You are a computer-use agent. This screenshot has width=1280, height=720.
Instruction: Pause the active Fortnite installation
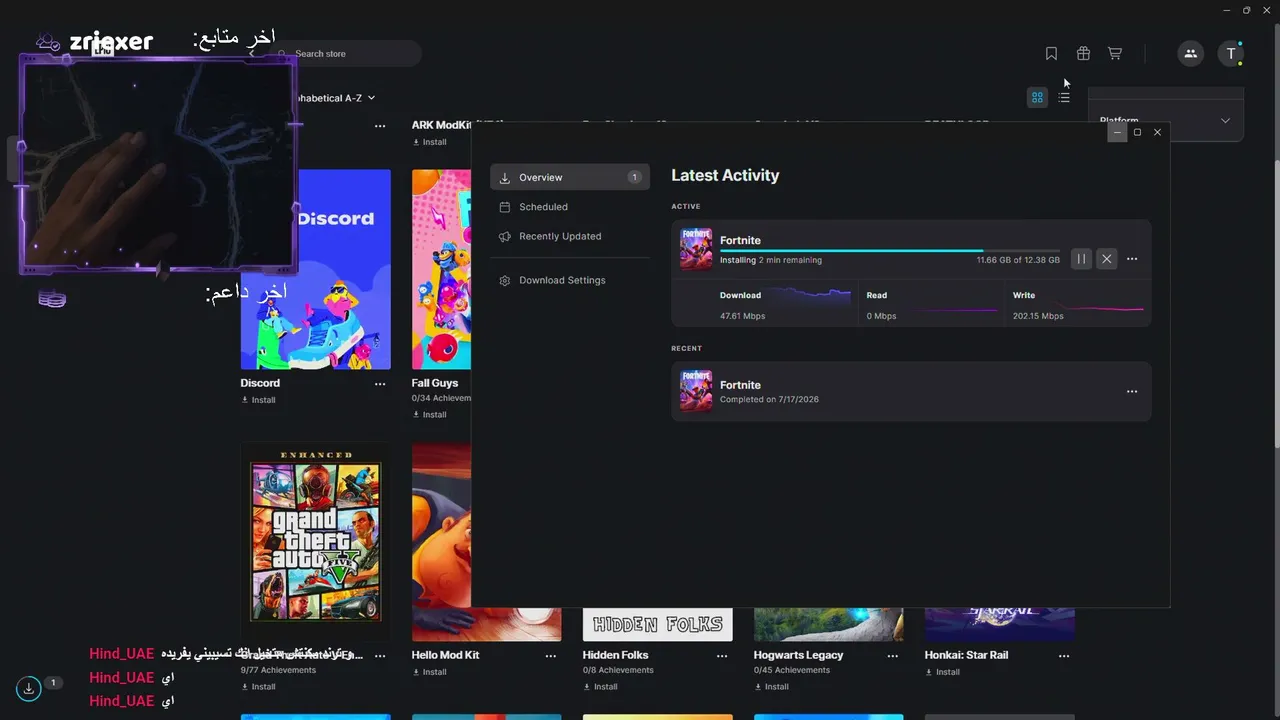click(1081, 259)
